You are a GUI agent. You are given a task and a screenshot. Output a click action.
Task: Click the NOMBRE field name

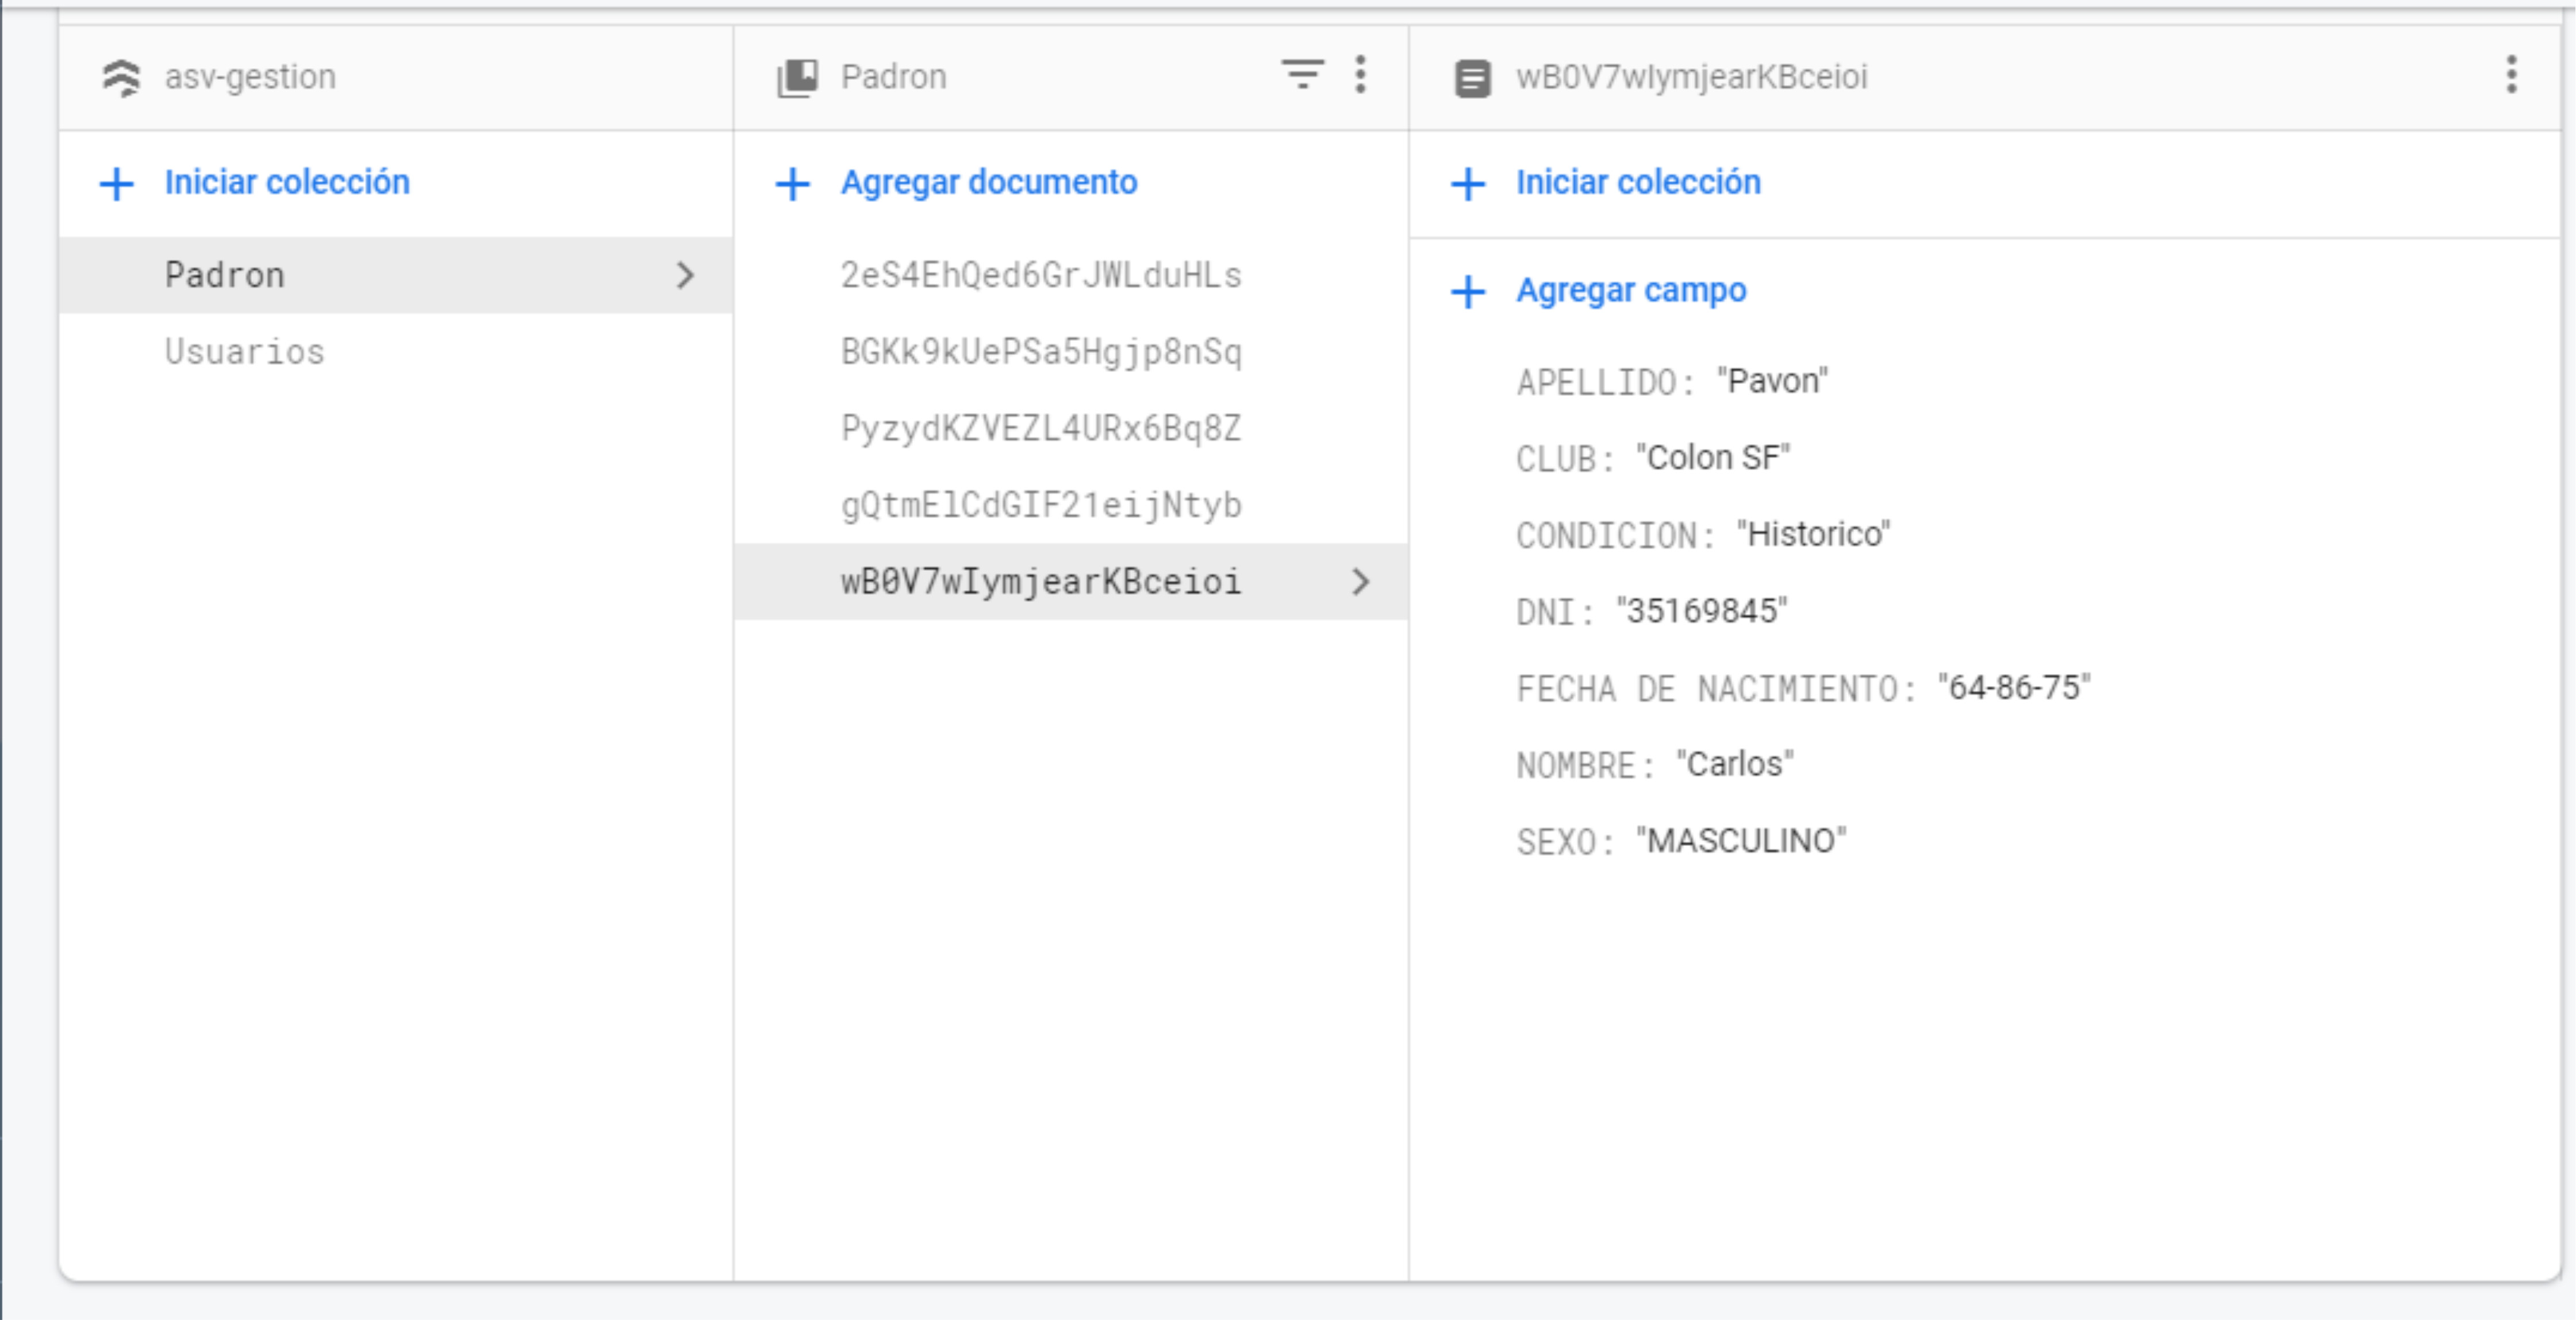1585,765
